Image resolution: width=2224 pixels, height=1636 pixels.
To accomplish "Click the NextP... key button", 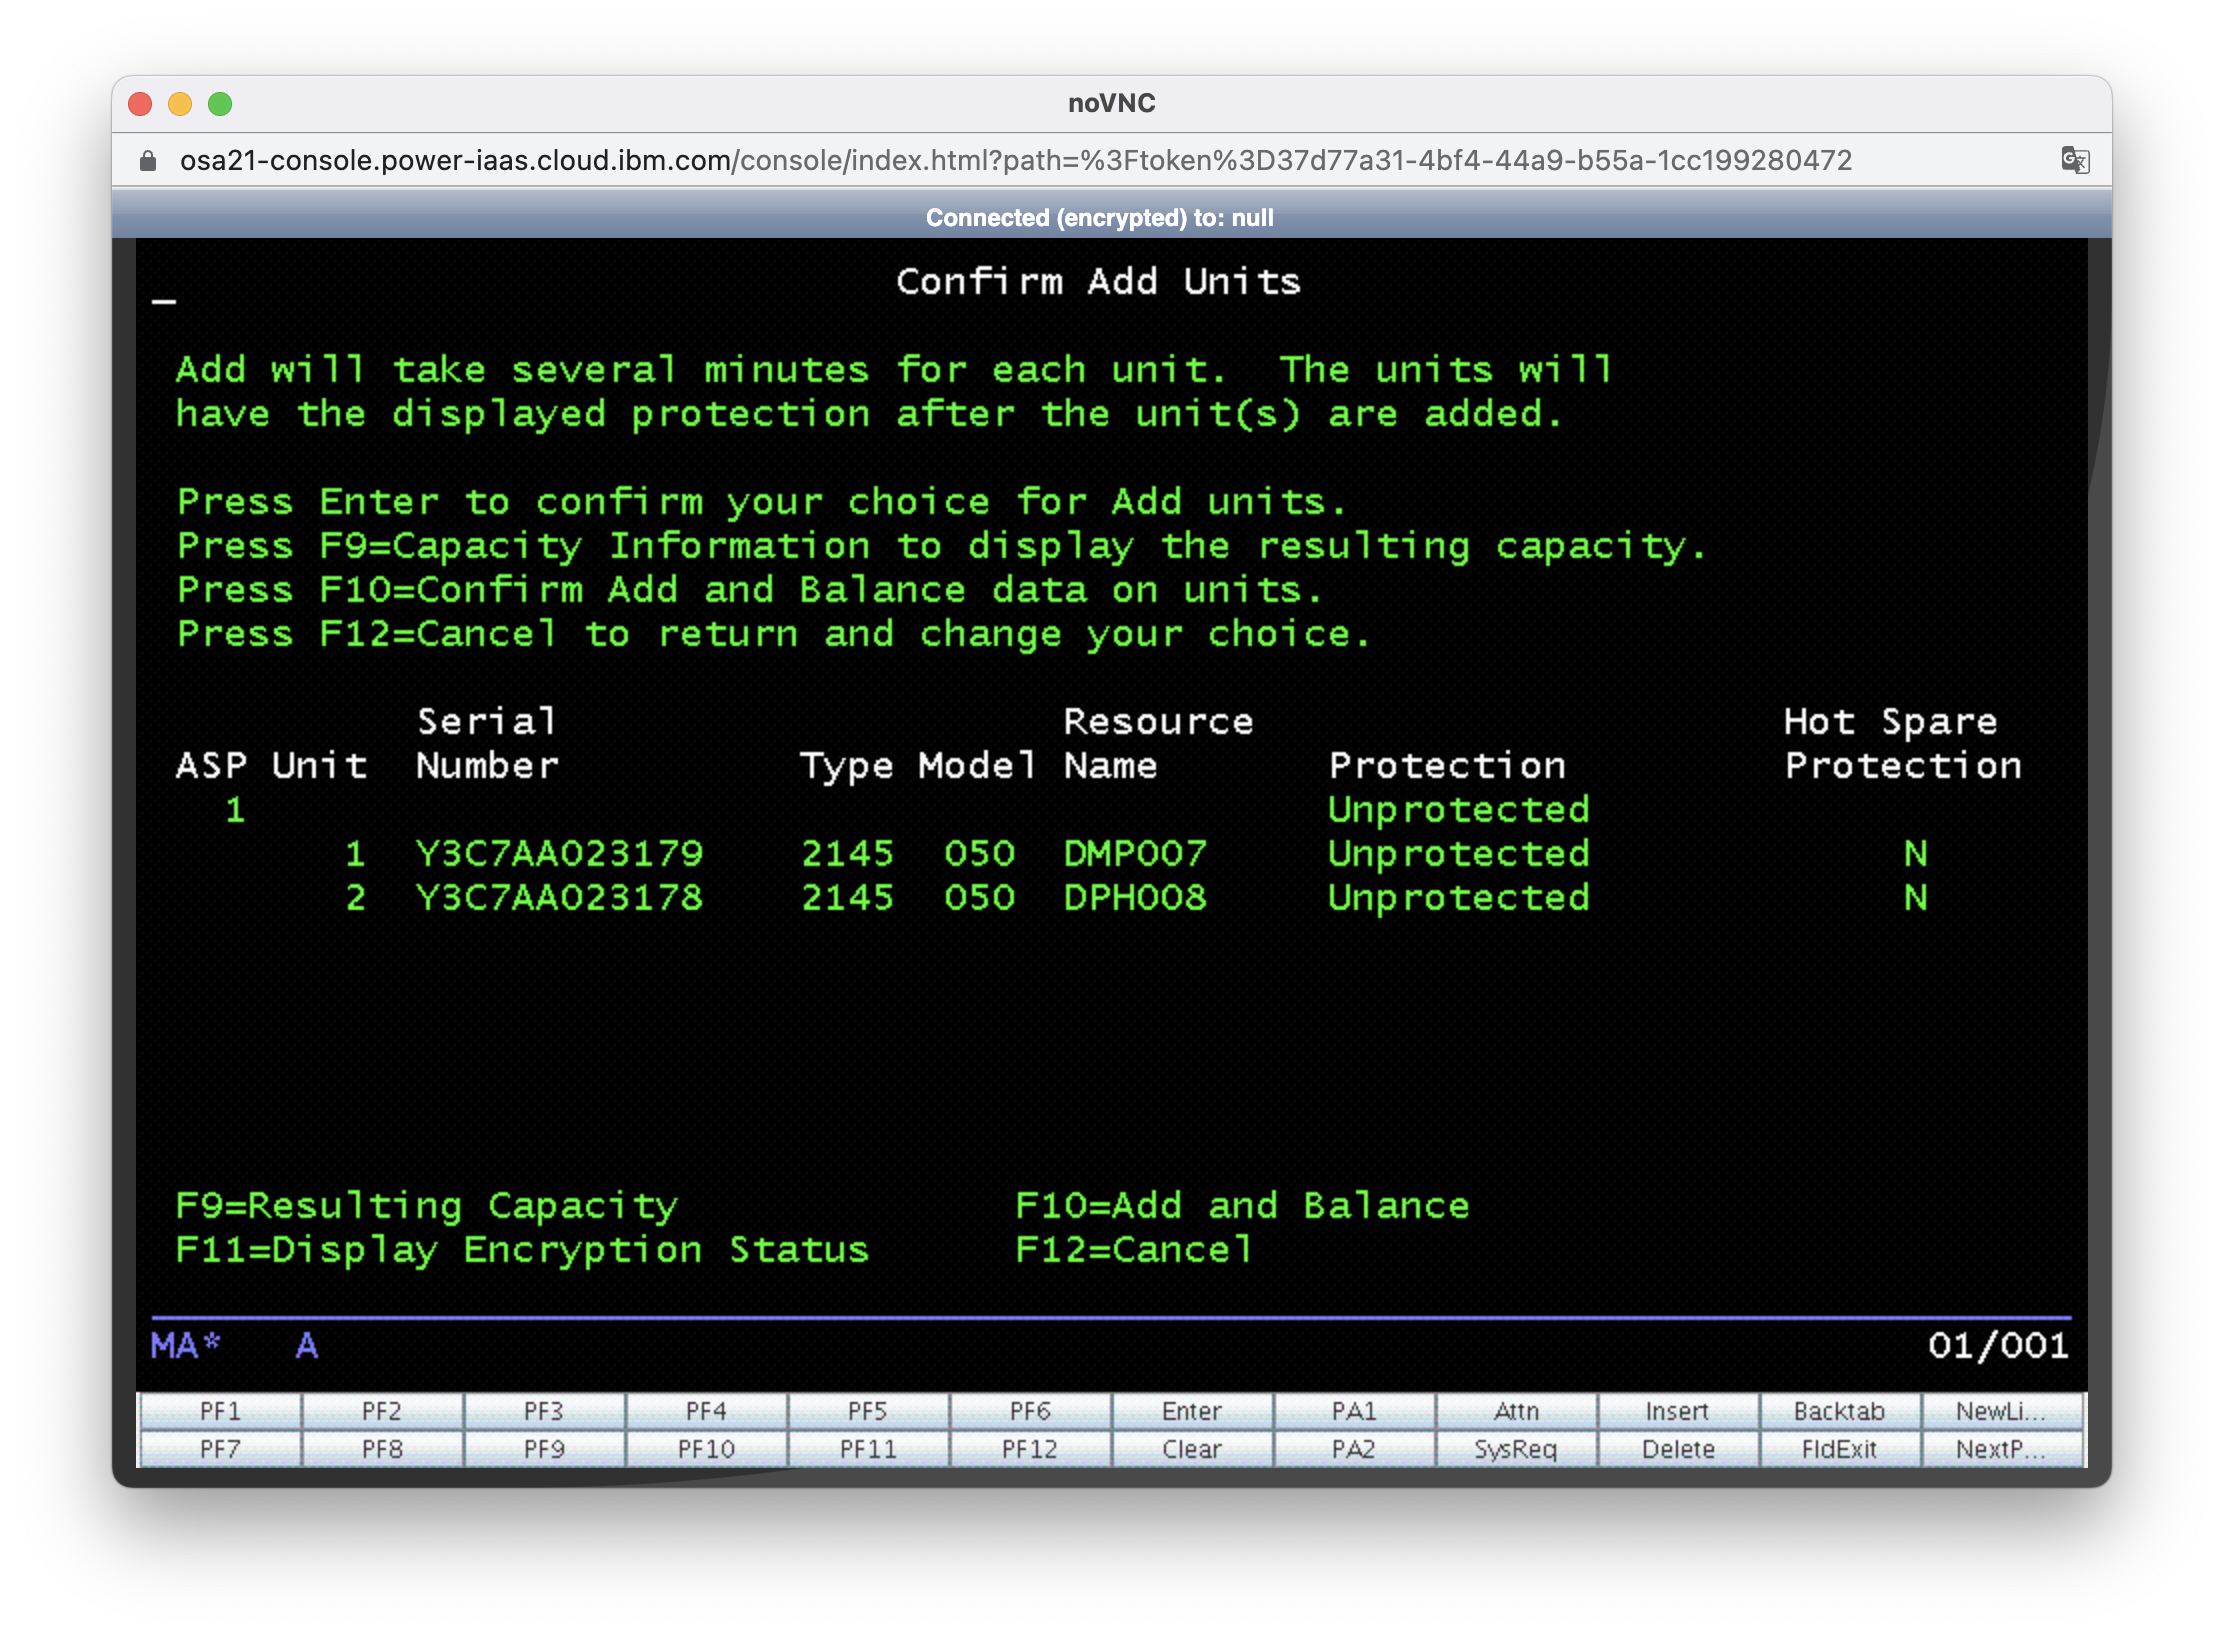I will [2001, 1449].
